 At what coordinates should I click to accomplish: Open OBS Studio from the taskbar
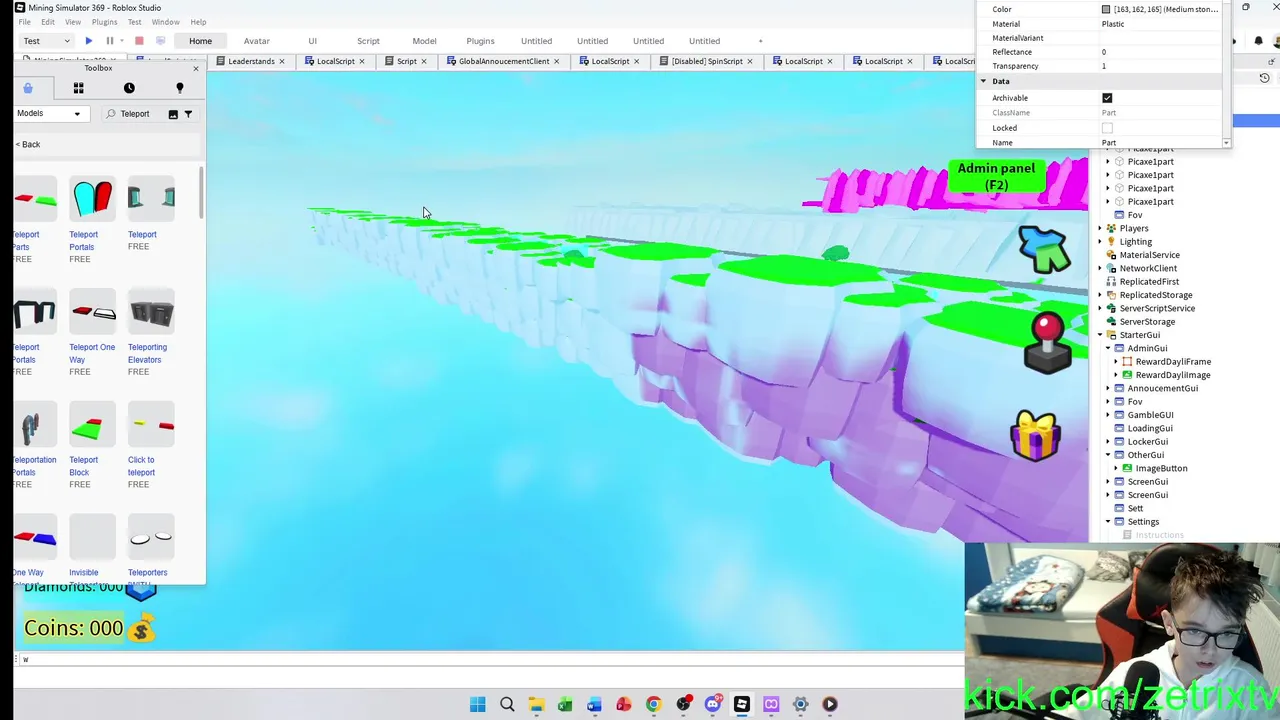point(683,704)
